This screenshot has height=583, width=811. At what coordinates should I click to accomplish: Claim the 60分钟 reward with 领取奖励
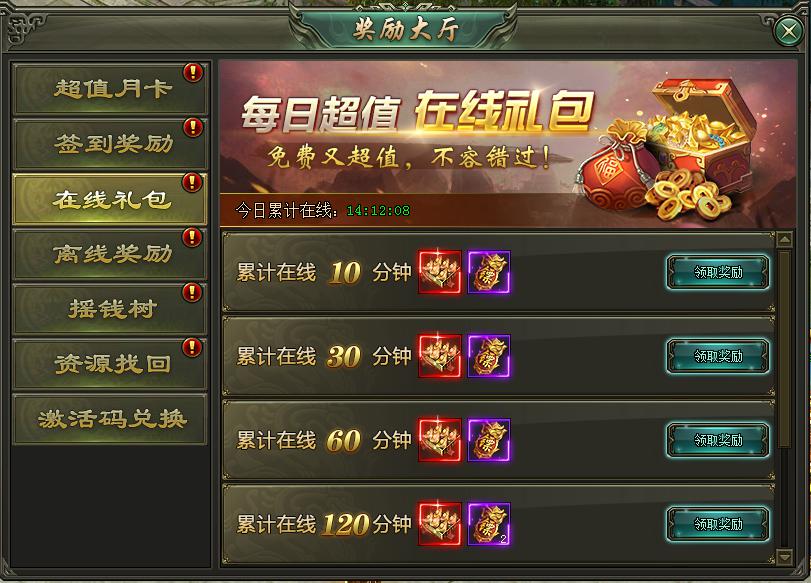click(x=718, y=440)
